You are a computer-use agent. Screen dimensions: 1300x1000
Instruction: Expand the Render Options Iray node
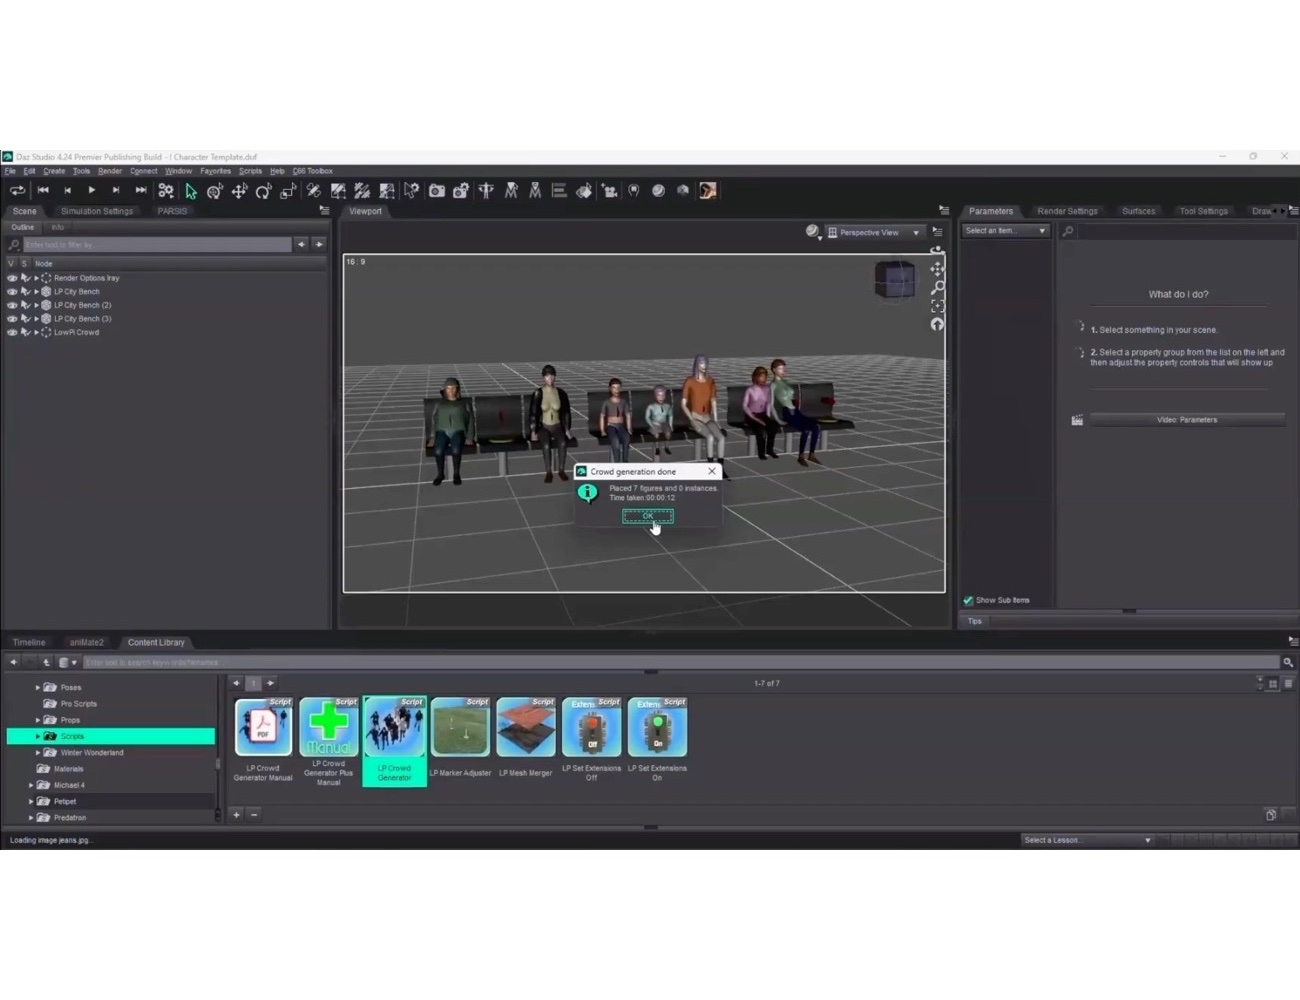tap(36, 277)
